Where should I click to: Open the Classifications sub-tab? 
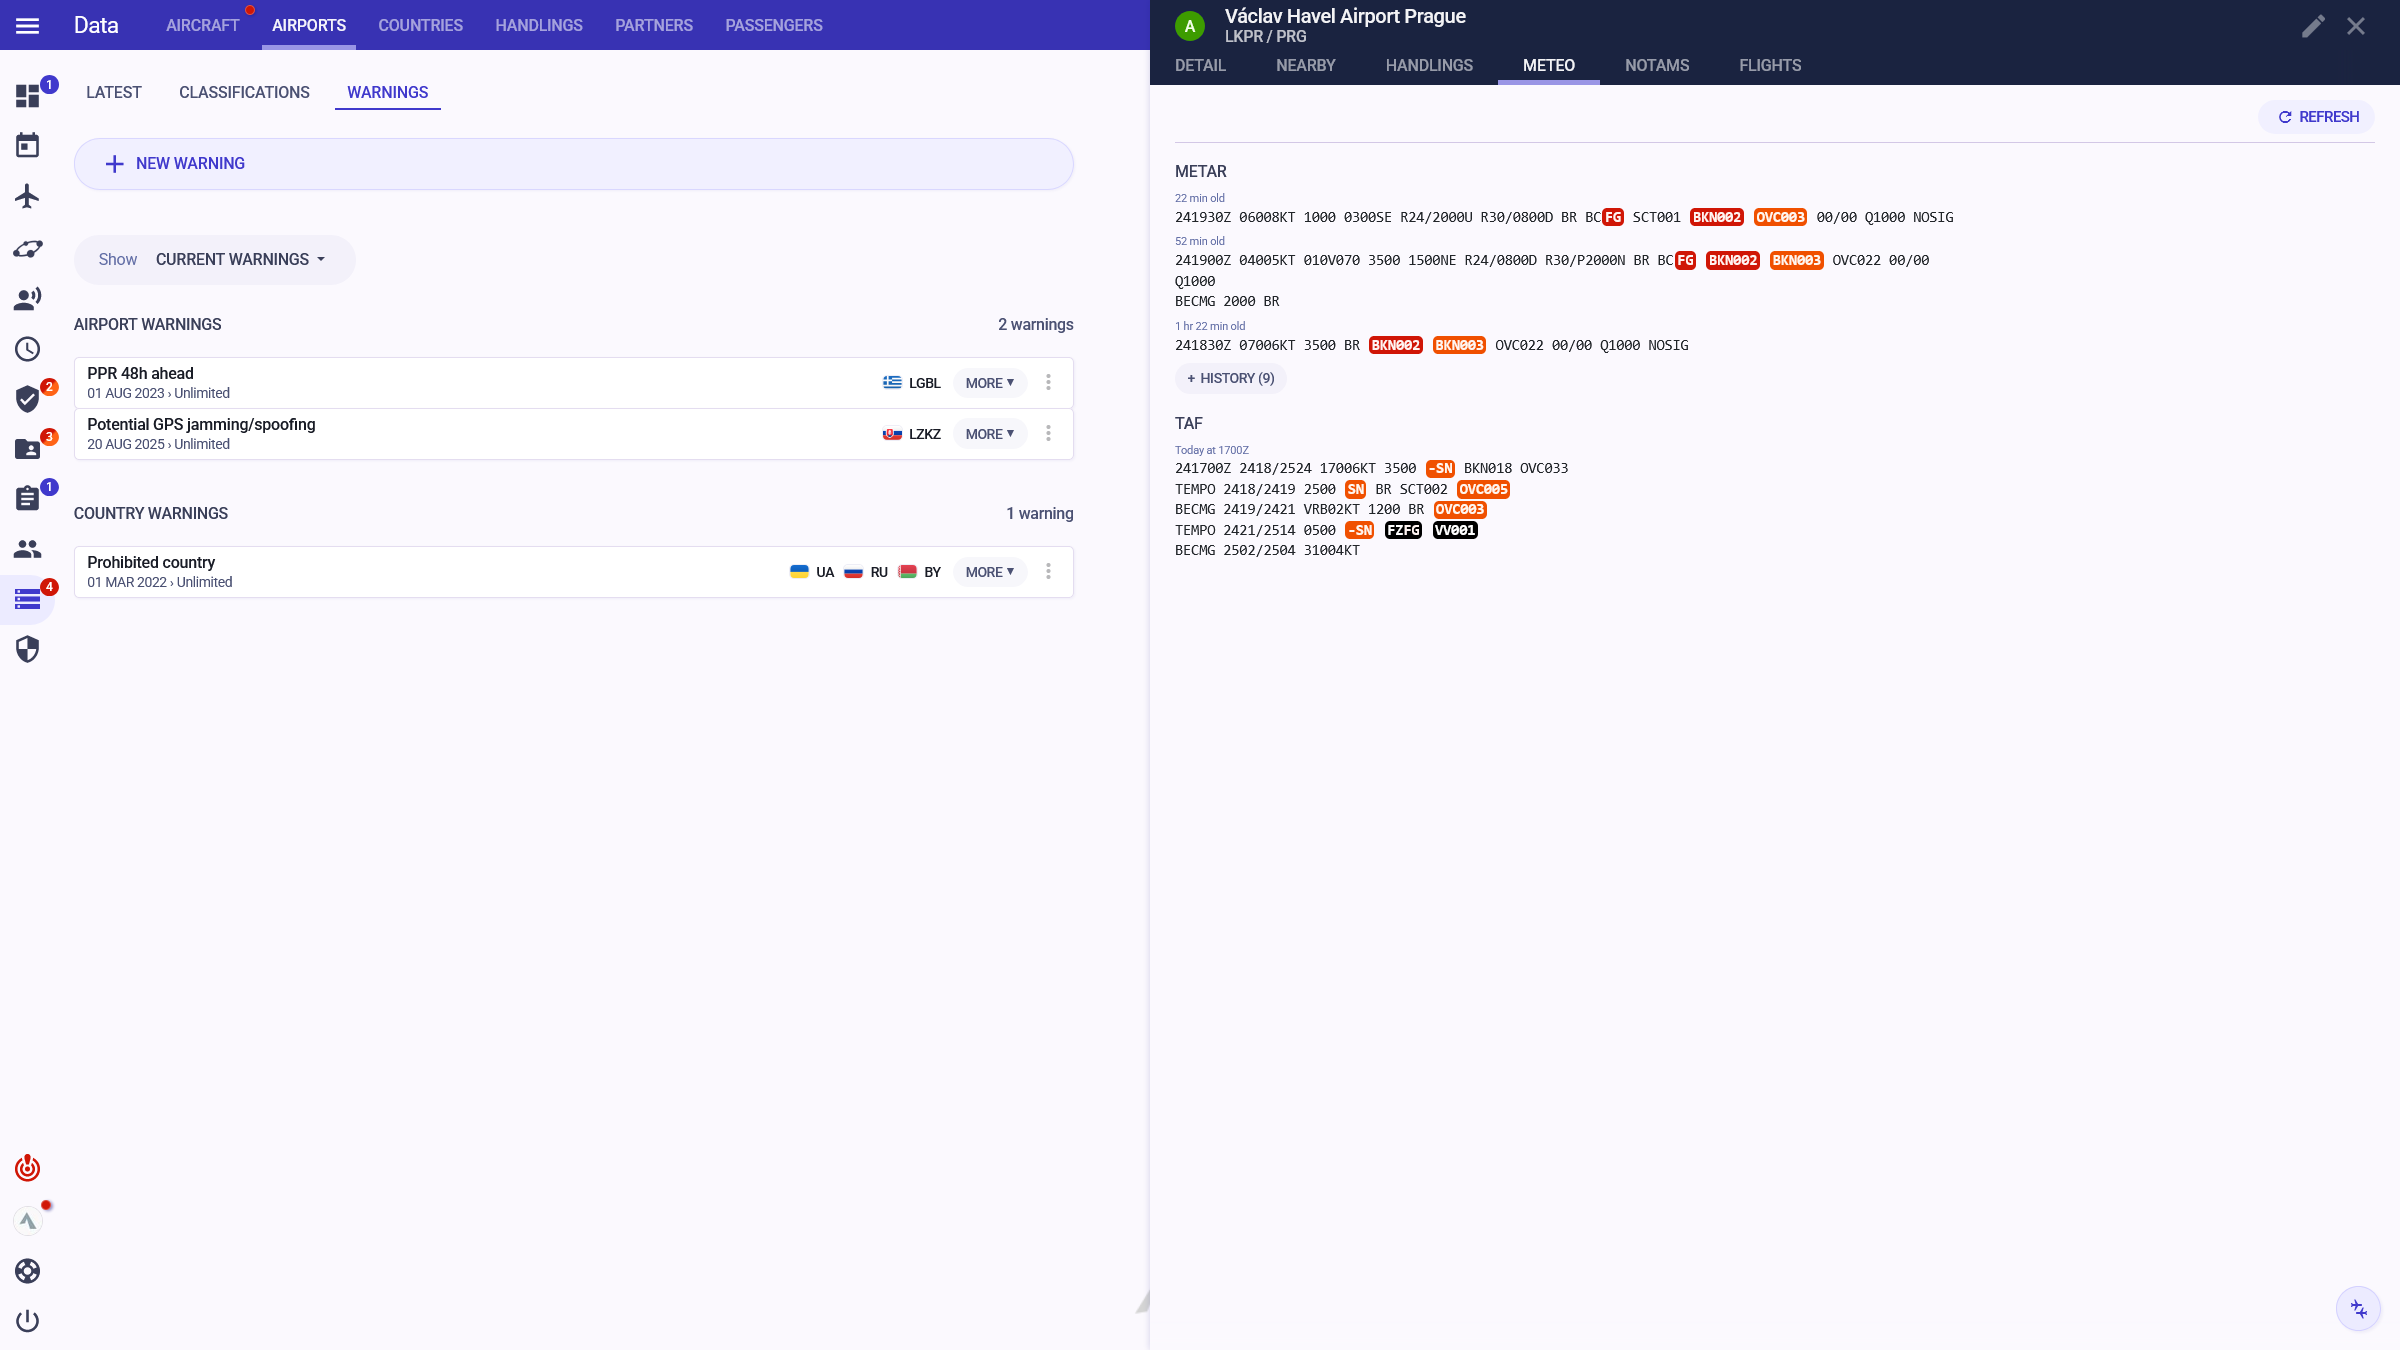[x=244, y=93]
